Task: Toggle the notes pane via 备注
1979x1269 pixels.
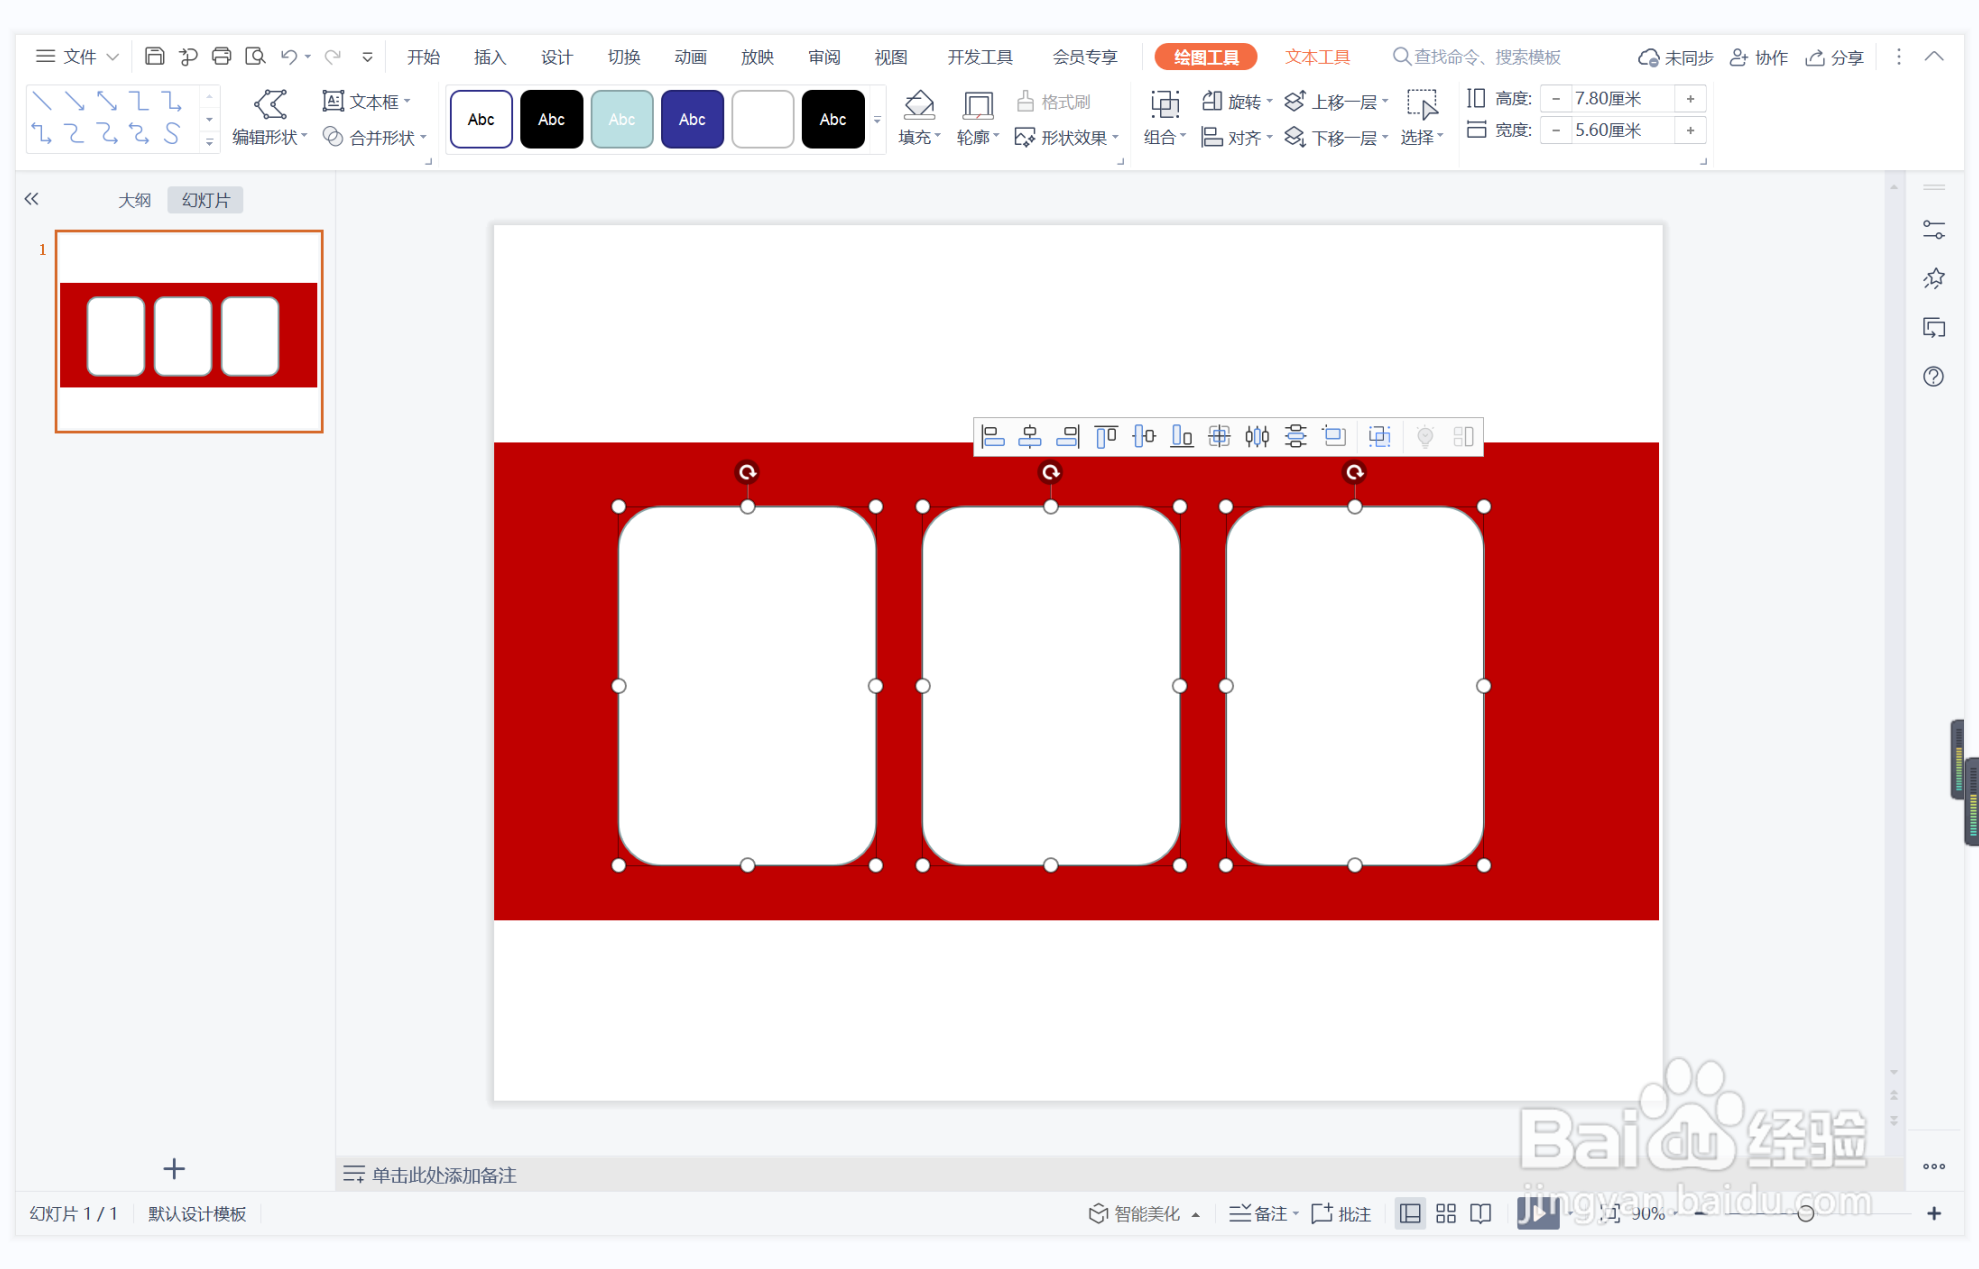Action: point(1263,1213)
